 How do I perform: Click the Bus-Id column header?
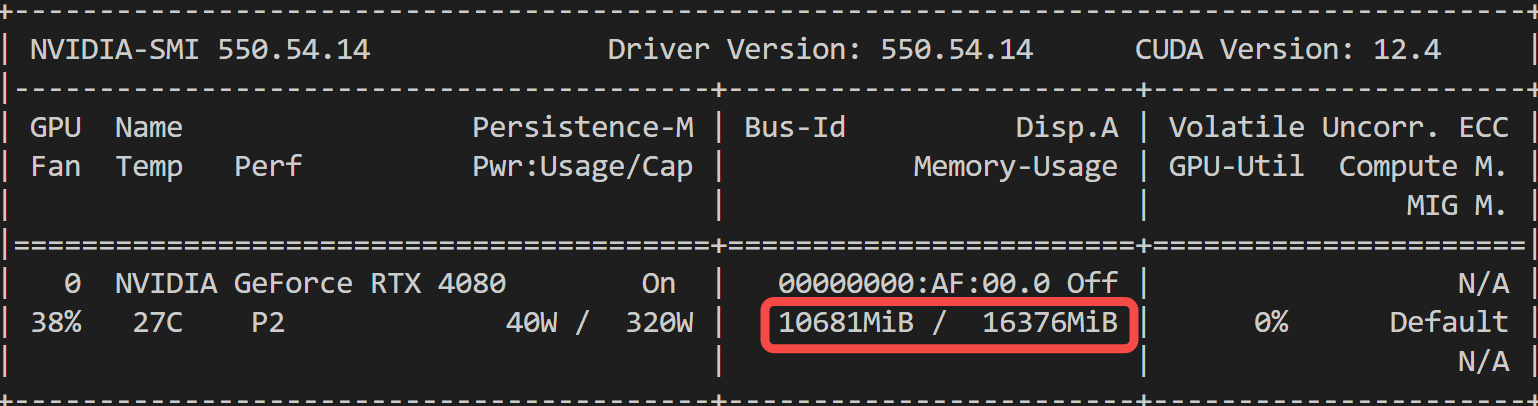click(x=795, y=127)
